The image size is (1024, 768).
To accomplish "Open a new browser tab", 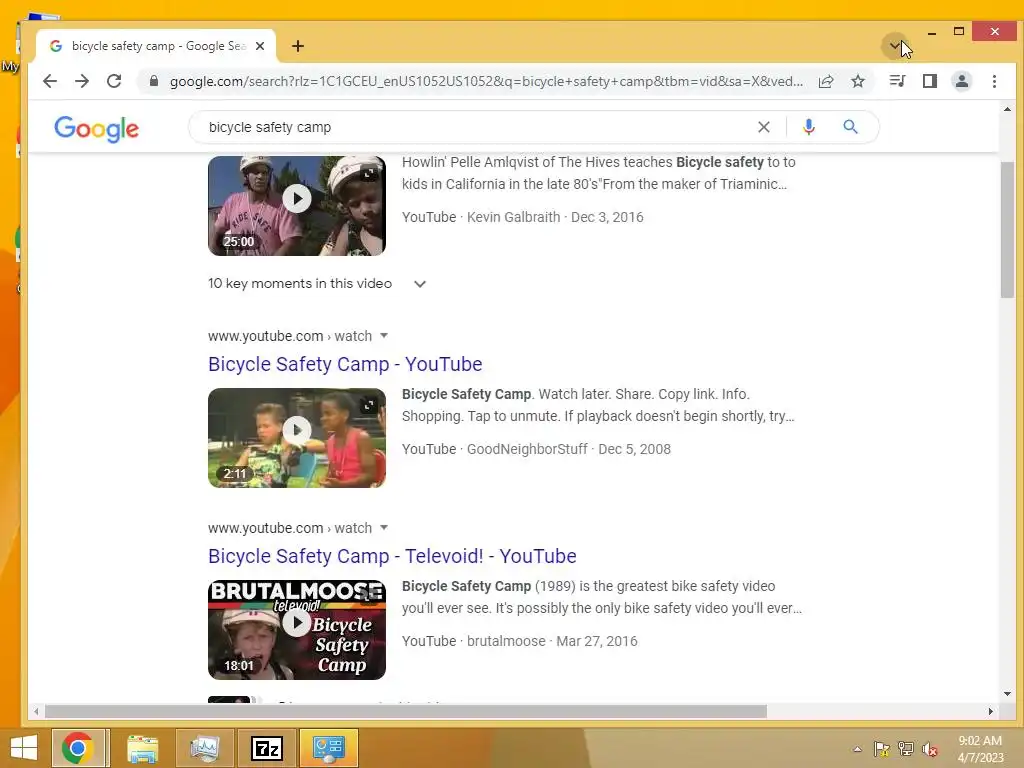I will click(298, 46).
